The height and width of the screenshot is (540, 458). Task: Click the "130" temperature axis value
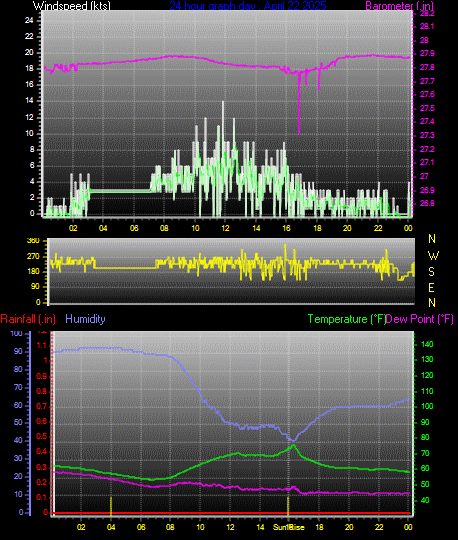pyautogui.click(x=427, y=359)
